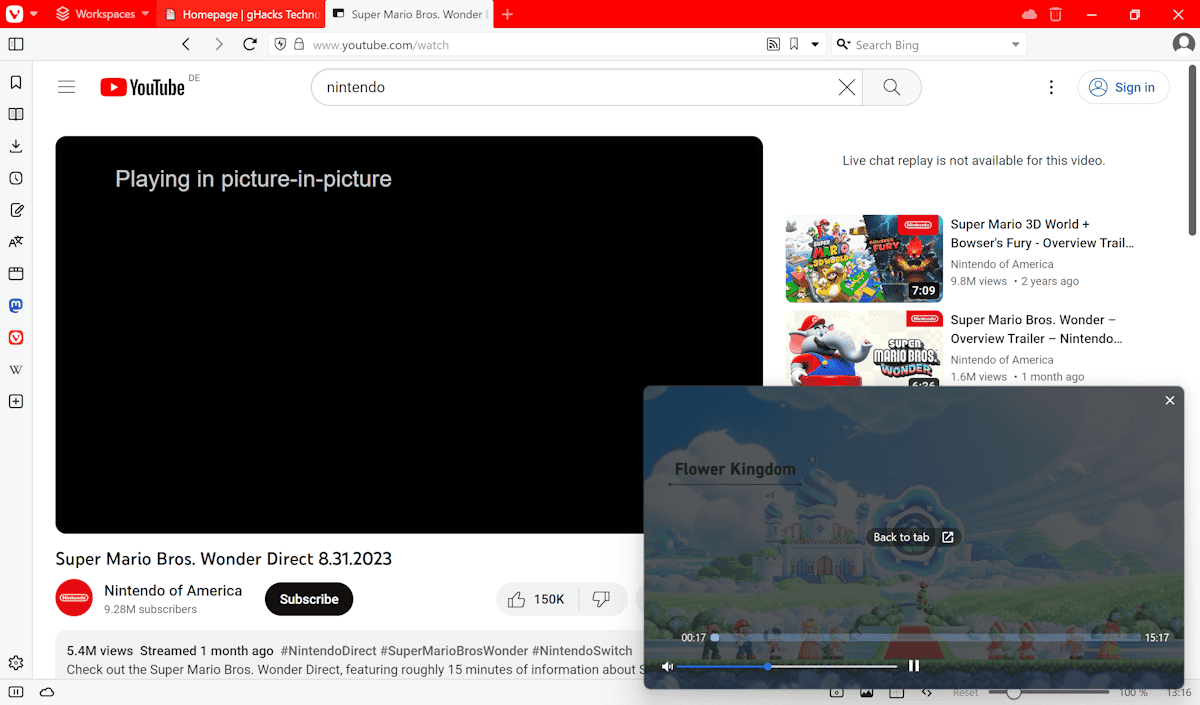Click the reload page button
Image resolution: width=1200 pixels, height=705 pixels.
point(250,44)
